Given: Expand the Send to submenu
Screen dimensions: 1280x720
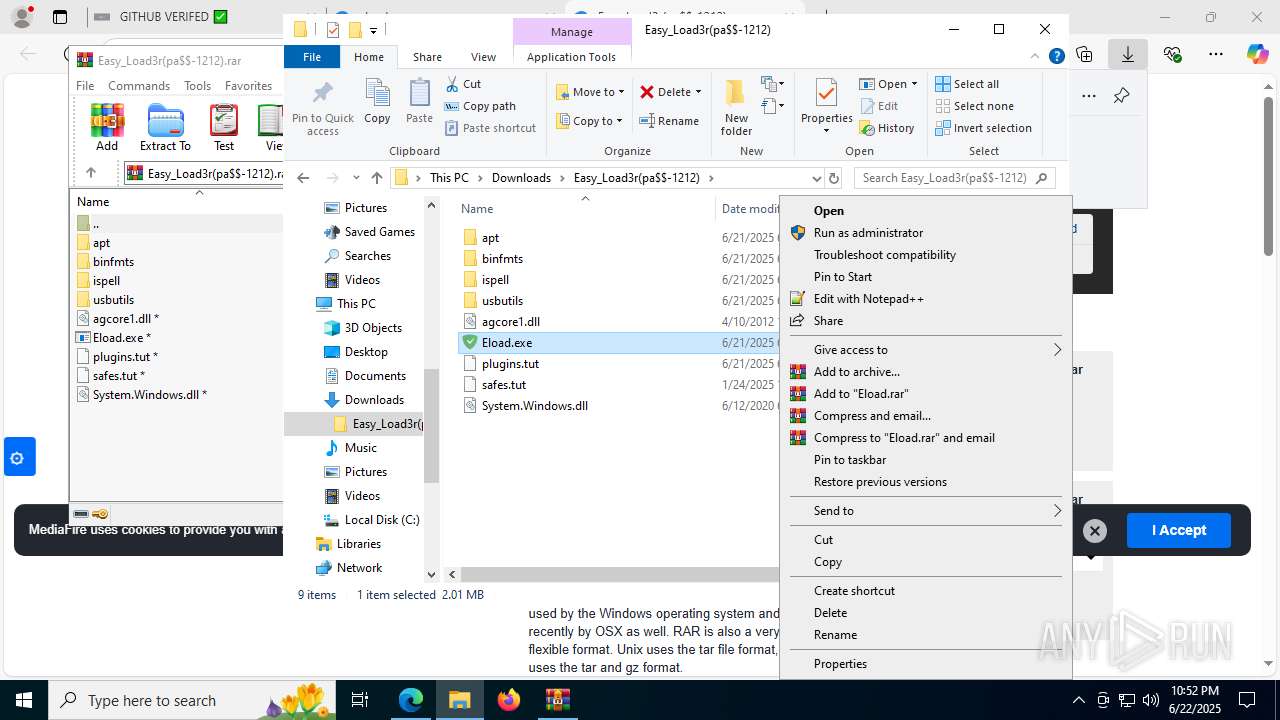Looking at the screenshot, I should [1057, 511].
